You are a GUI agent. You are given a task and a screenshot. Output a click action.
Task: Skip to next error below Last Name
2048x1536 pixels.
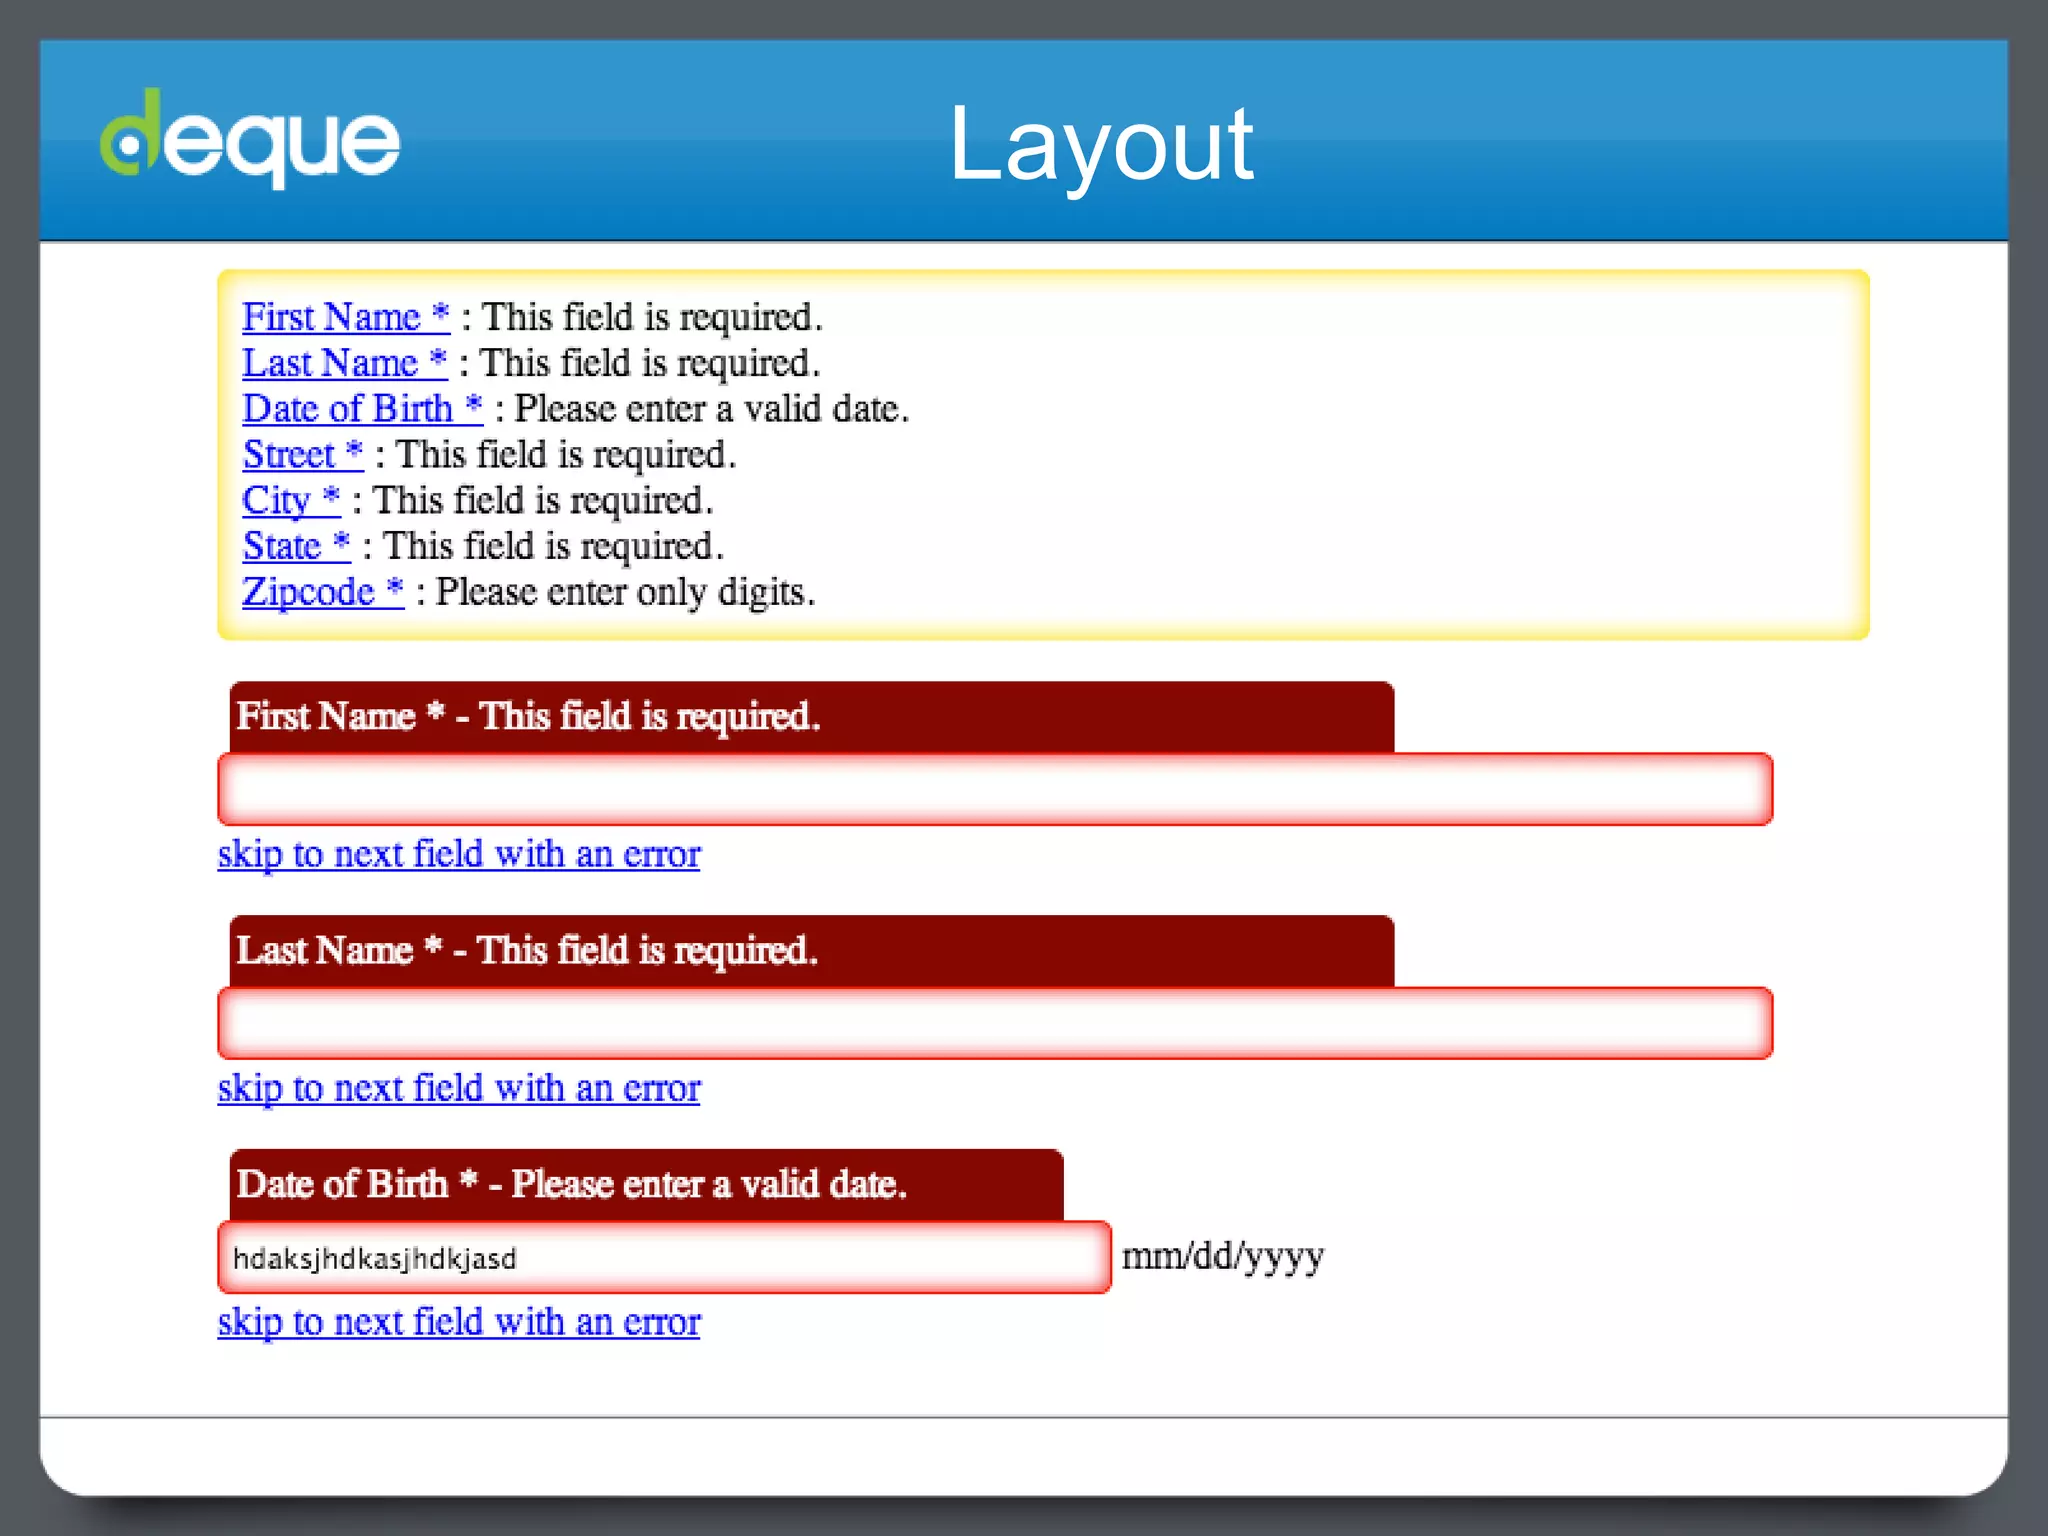point(459,1088)
